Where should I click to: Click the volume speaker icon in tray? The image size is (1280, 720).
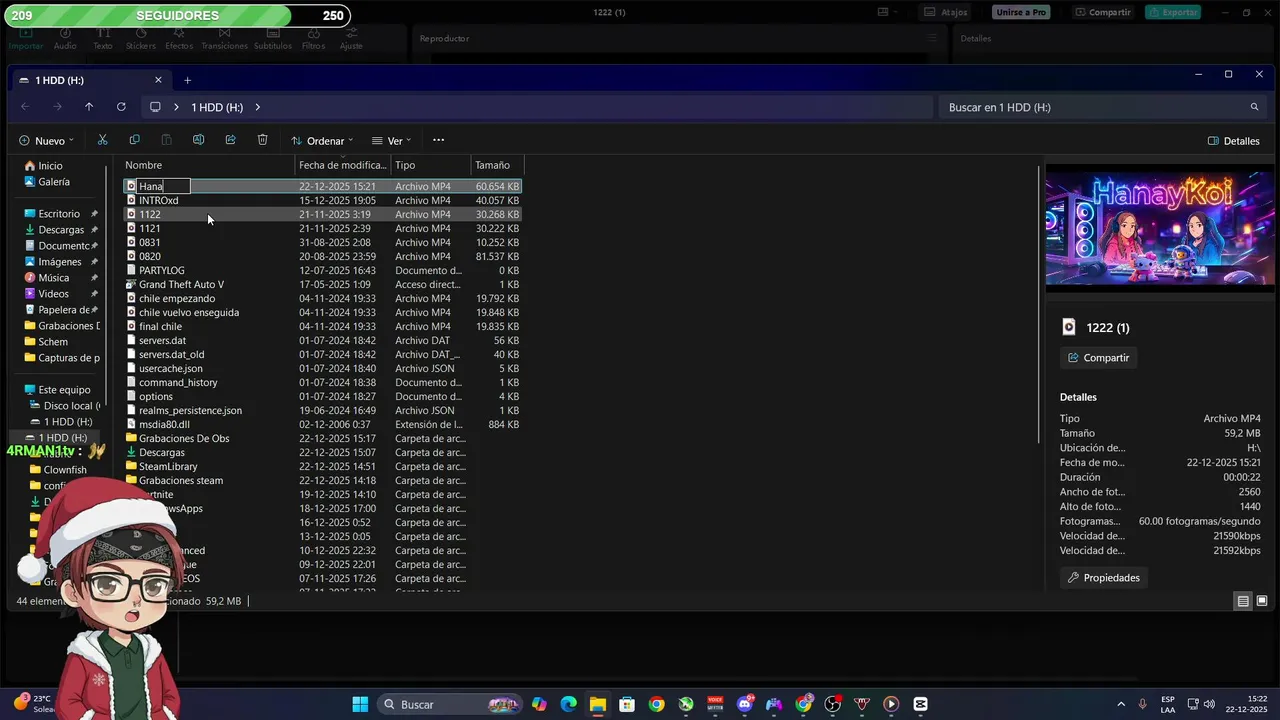[x=1210, y=704]
